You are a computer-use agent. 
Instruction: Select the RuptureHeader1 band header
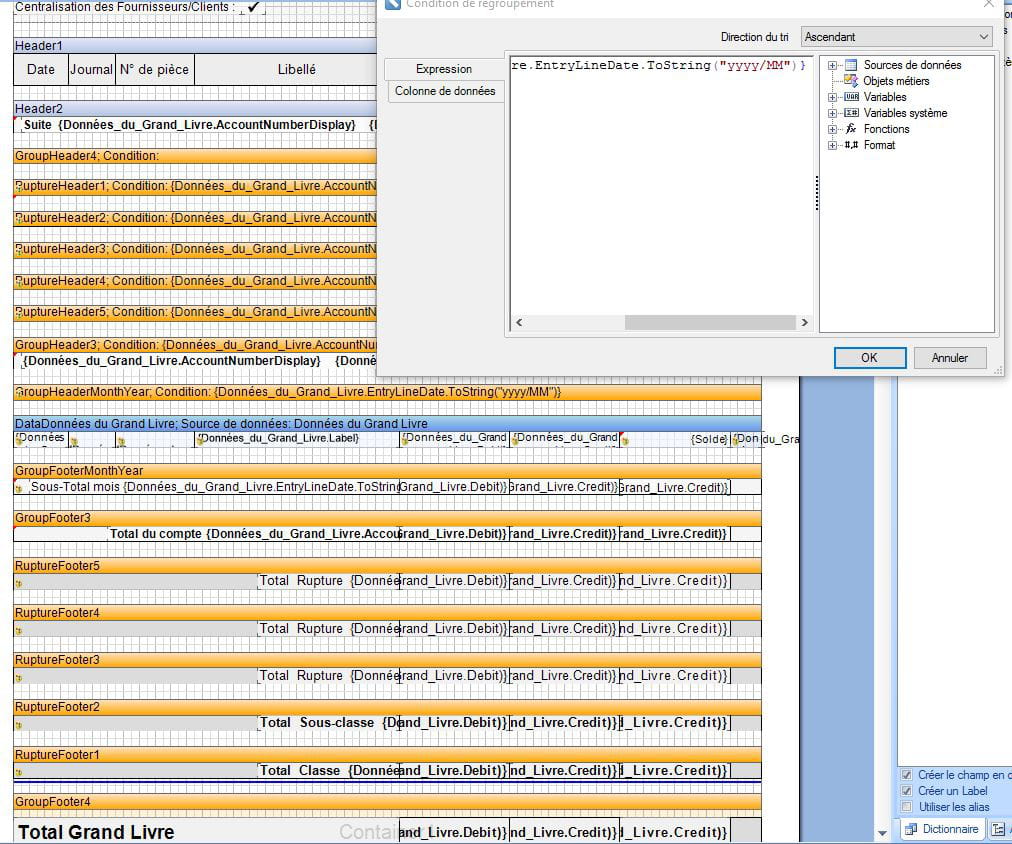point(195,186)
